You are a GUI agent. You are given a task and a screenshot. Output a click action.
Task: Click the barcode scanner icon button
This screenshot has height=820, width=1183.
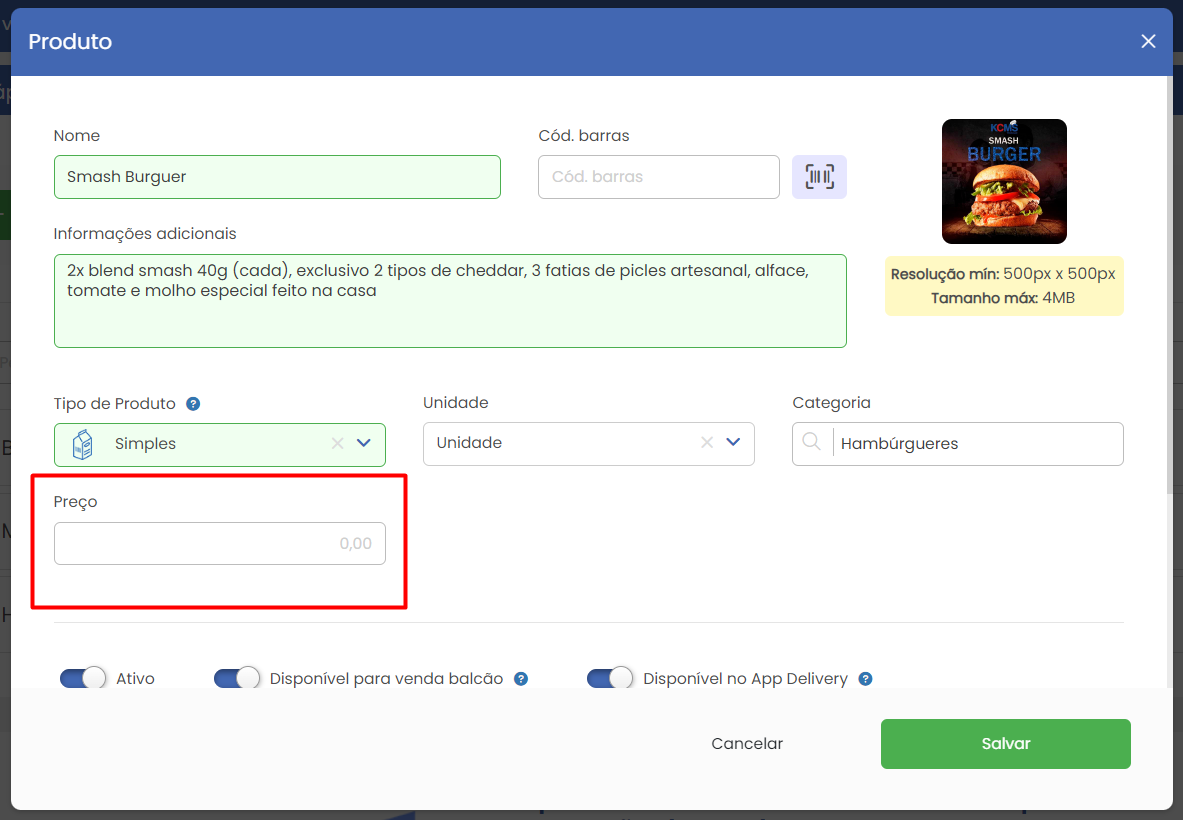click(819, 177)
